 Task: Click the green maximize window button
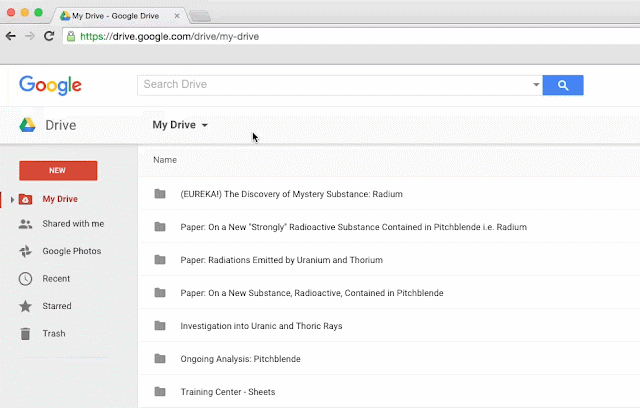pos(38,13)
